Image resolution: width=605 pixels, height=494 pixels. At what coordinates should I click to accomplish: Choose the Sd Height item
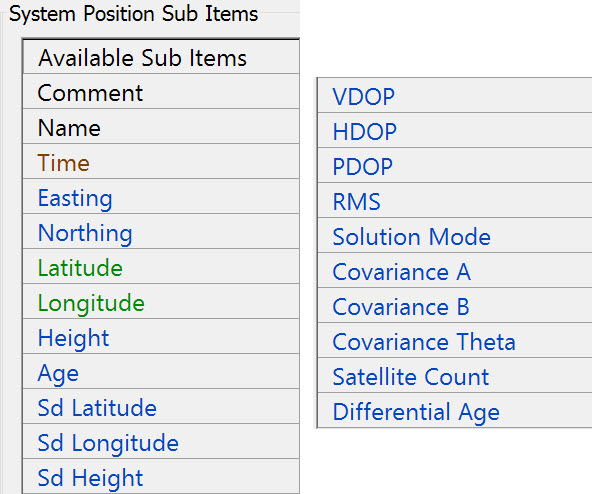point(91,478)
